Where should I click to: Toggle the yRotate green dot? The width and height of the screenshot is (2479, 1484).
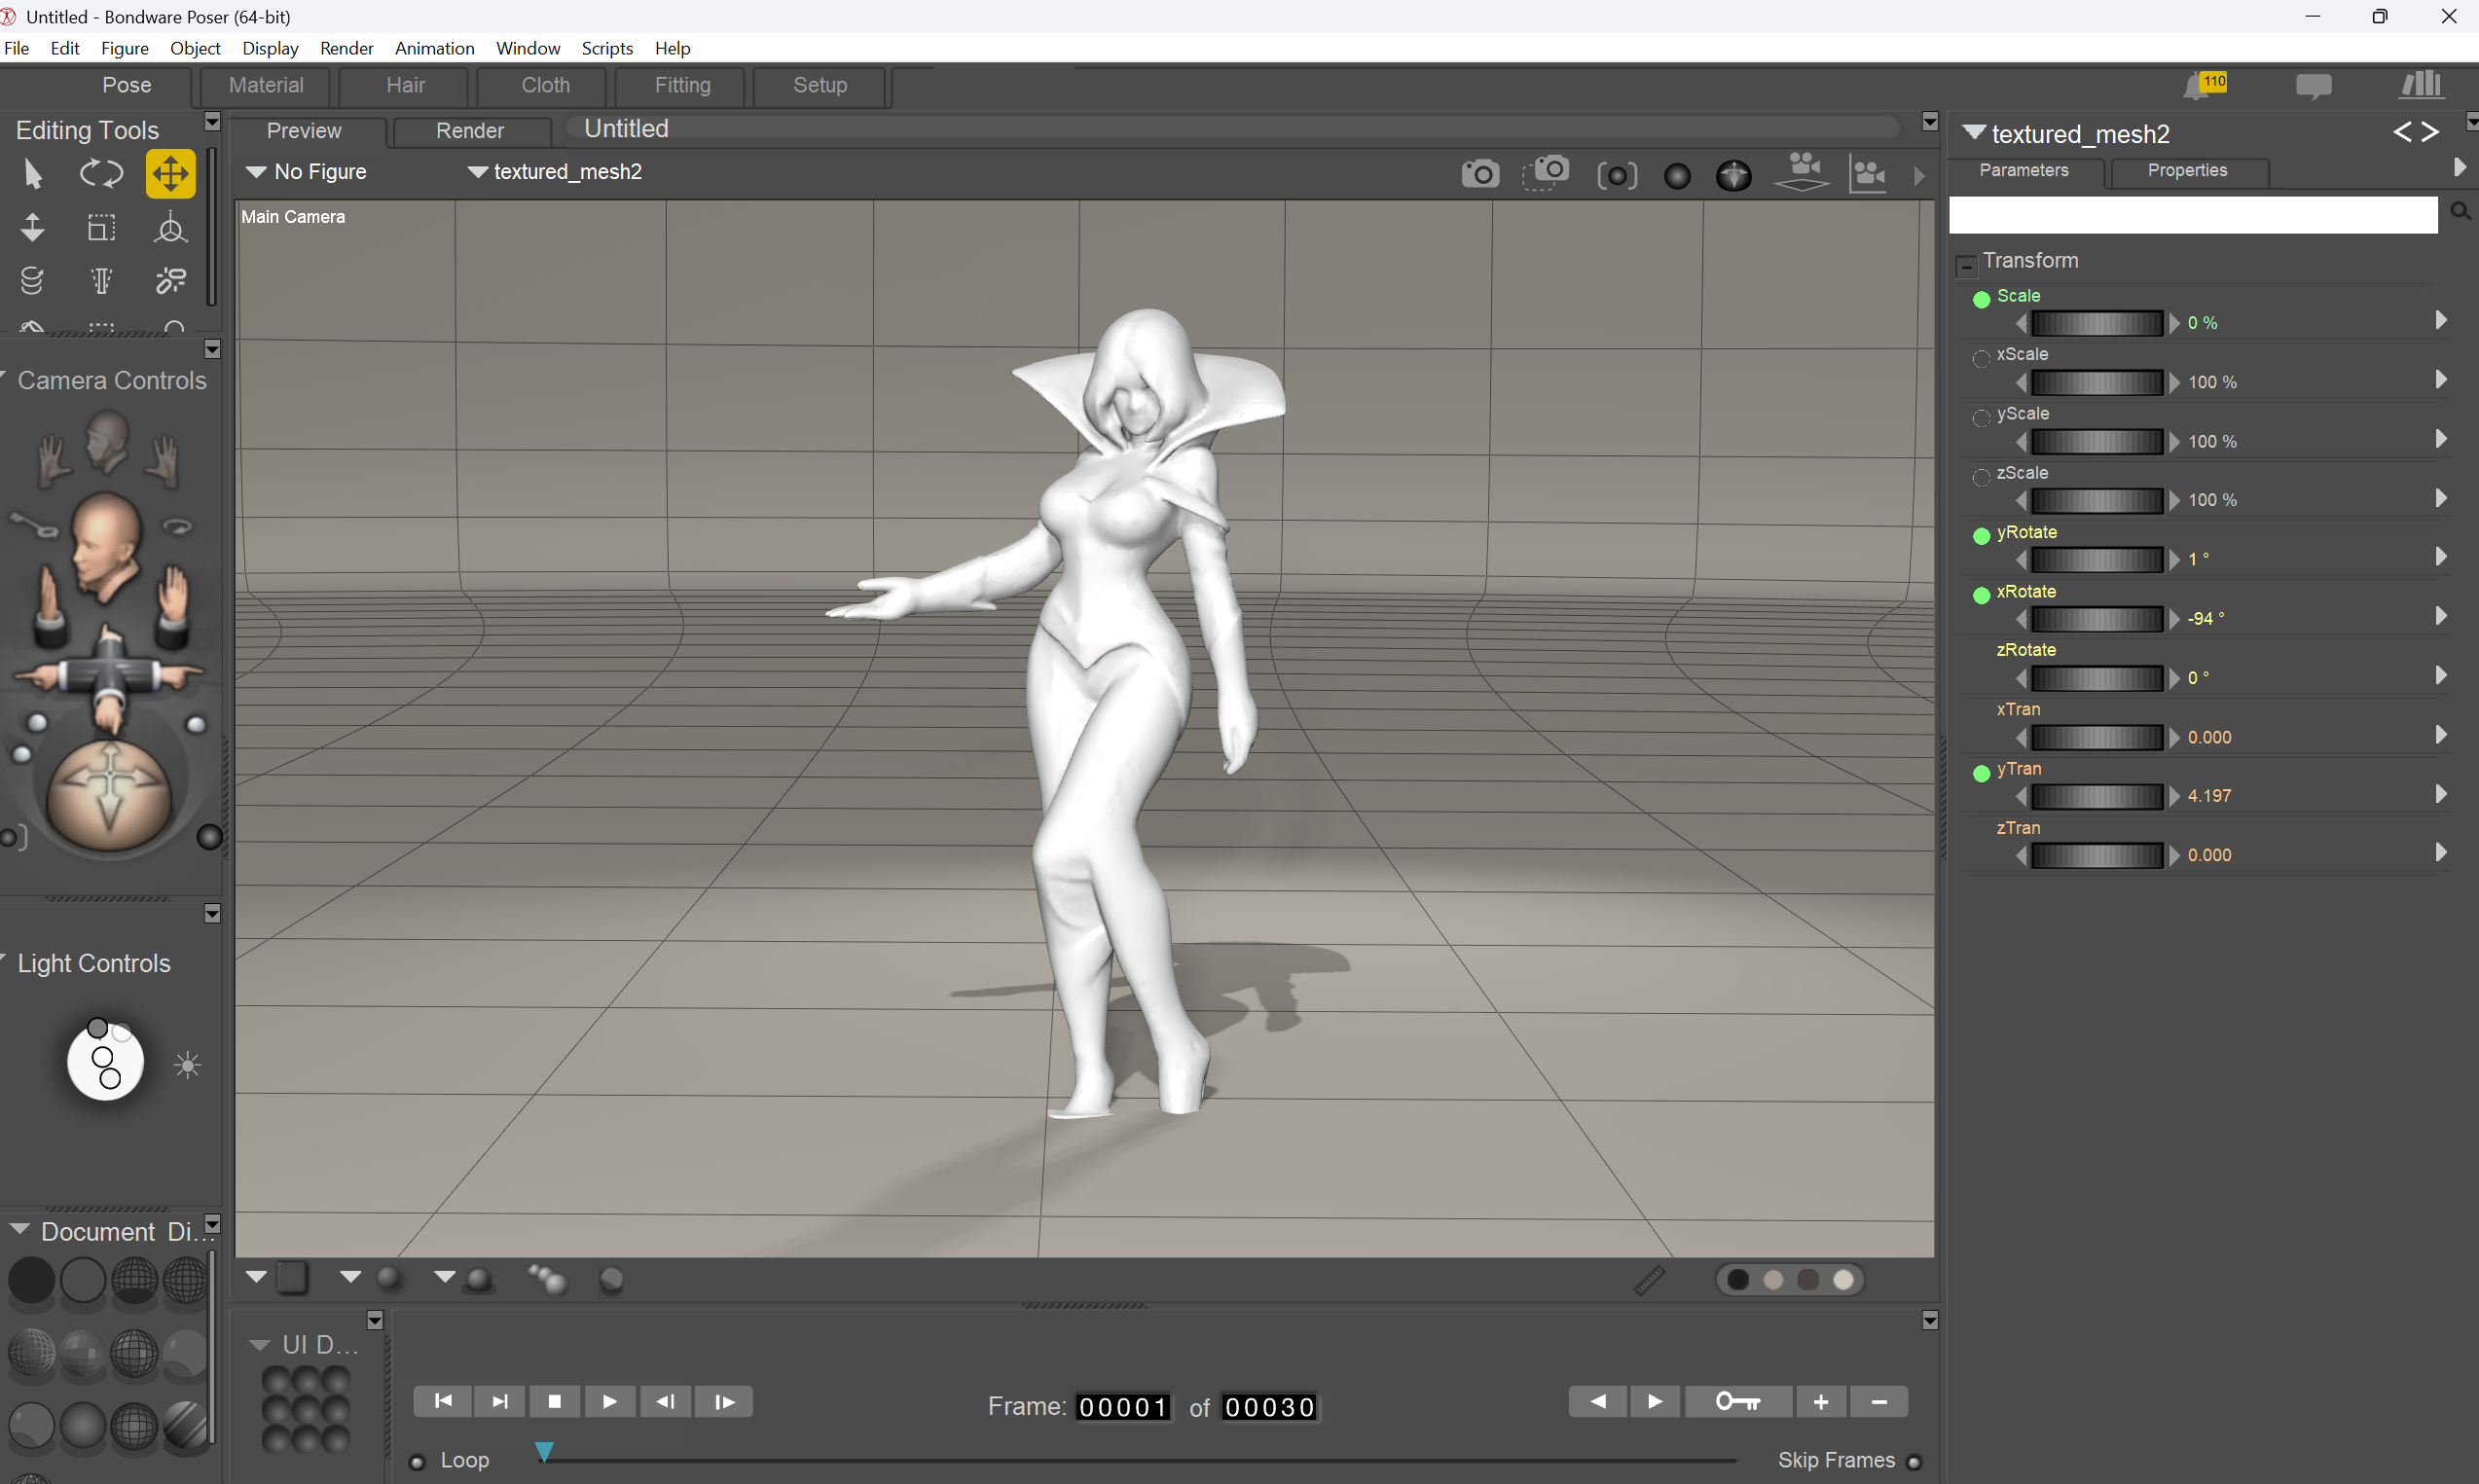(x=1981, y=536)
